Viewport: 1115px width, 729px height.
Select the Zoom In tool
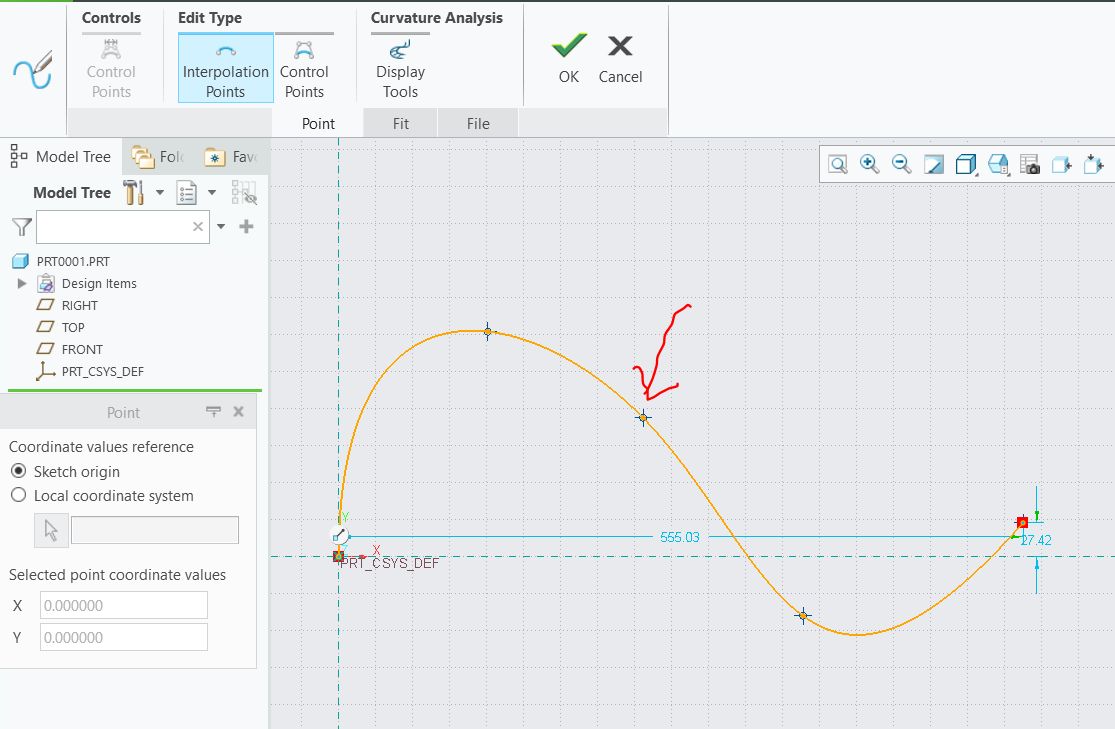869,163
